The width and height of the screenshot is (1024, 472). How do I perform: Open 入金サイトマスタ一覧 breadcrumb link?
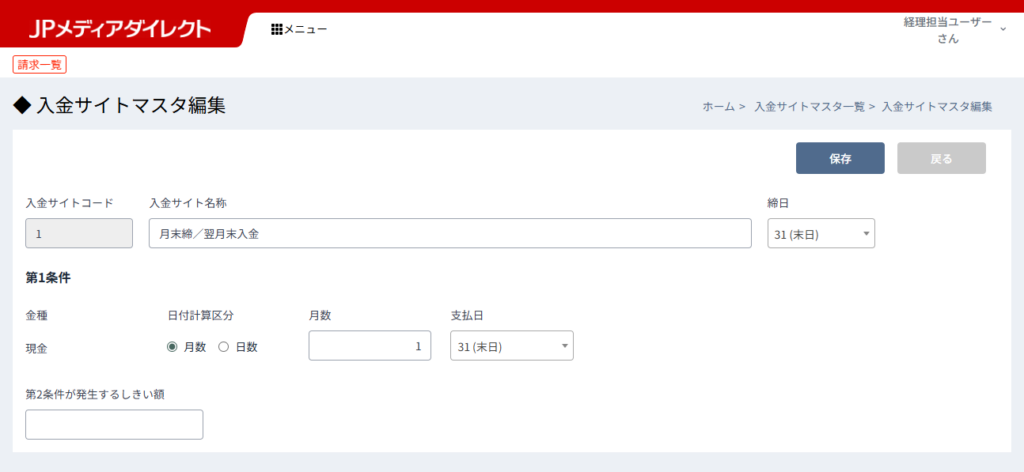tap(808, 106)
